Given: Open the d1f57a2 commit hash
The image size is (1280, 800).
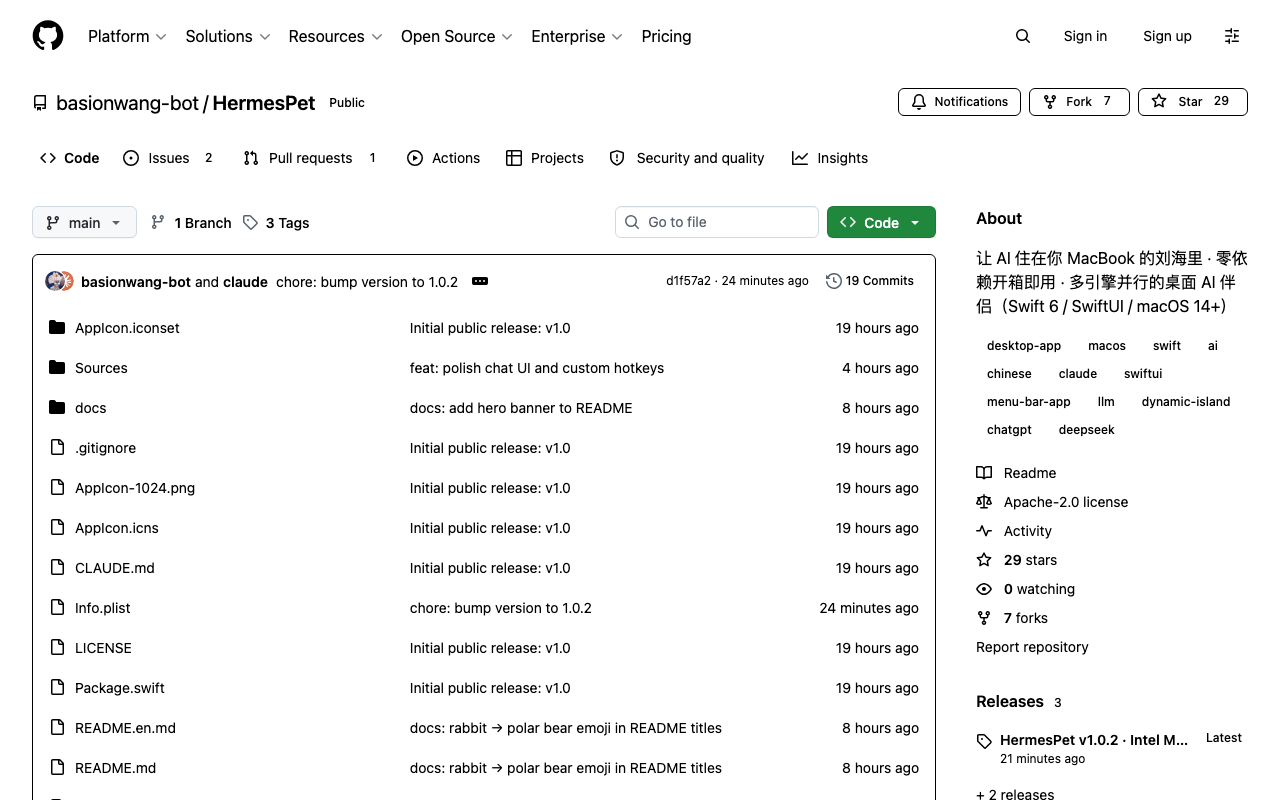Looking at the screenshot, I should click(688, 281).
